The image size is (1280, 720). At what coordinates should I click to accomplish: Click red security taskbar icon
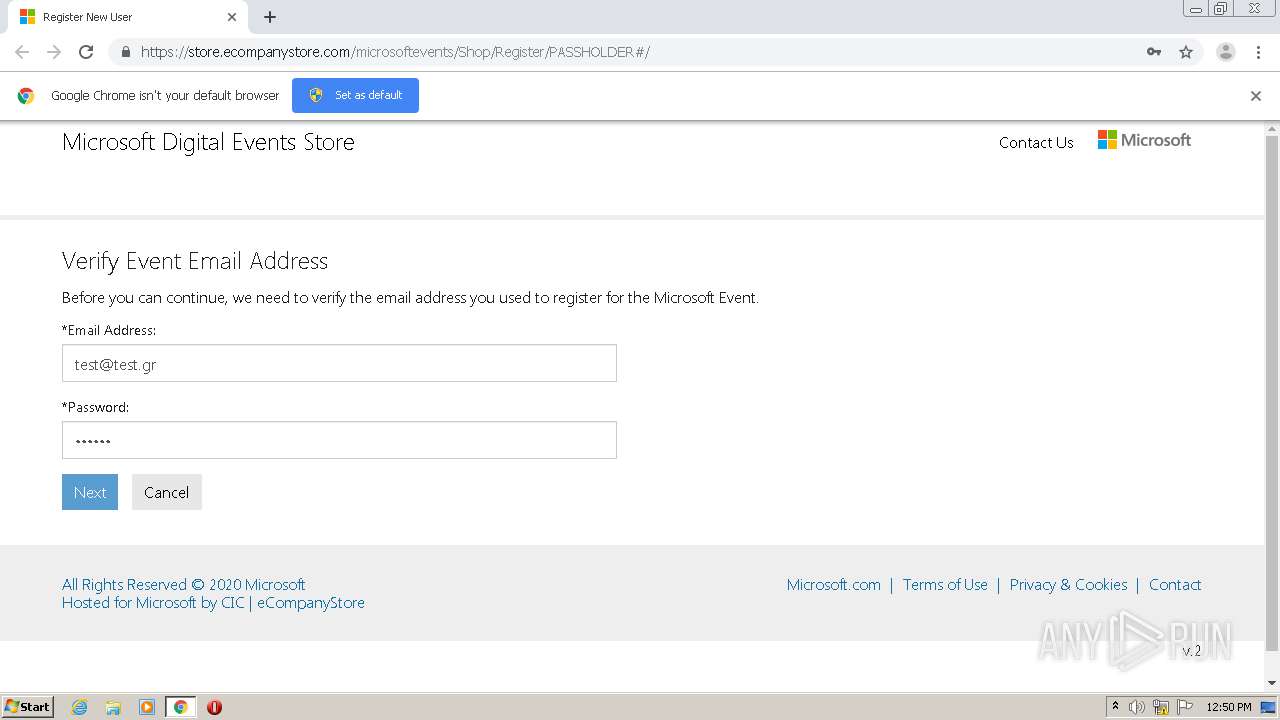tap(214, 707)
